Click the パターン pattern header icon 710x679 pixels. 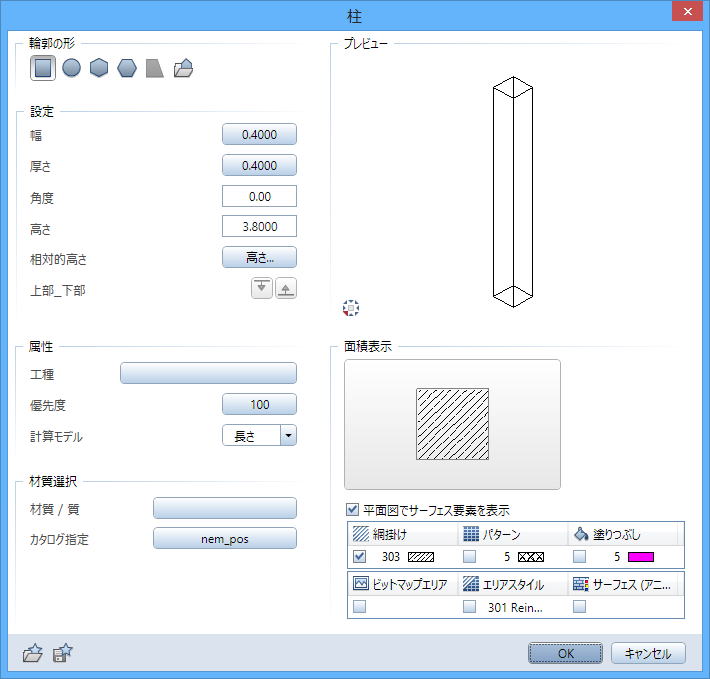[471, 534]
